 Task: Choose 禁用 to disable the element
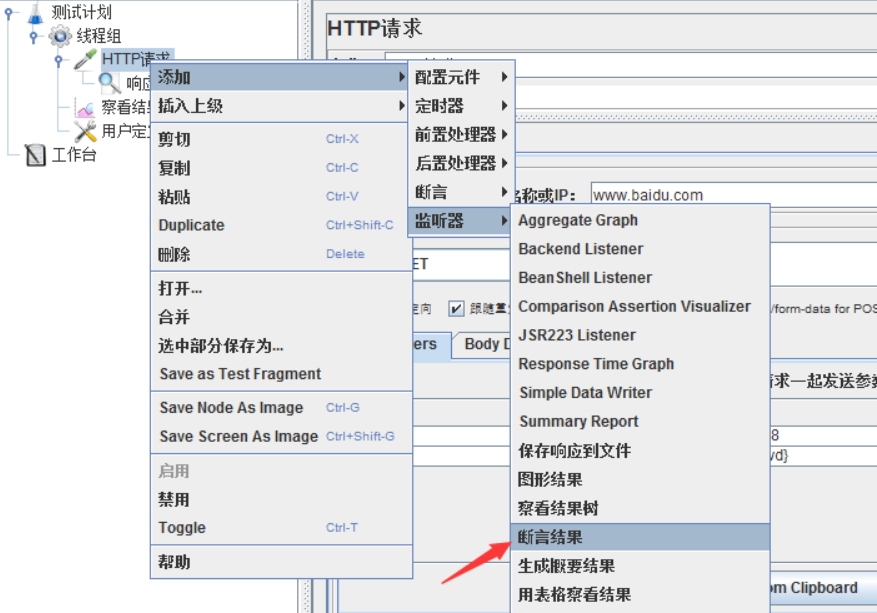pos(281,499)
